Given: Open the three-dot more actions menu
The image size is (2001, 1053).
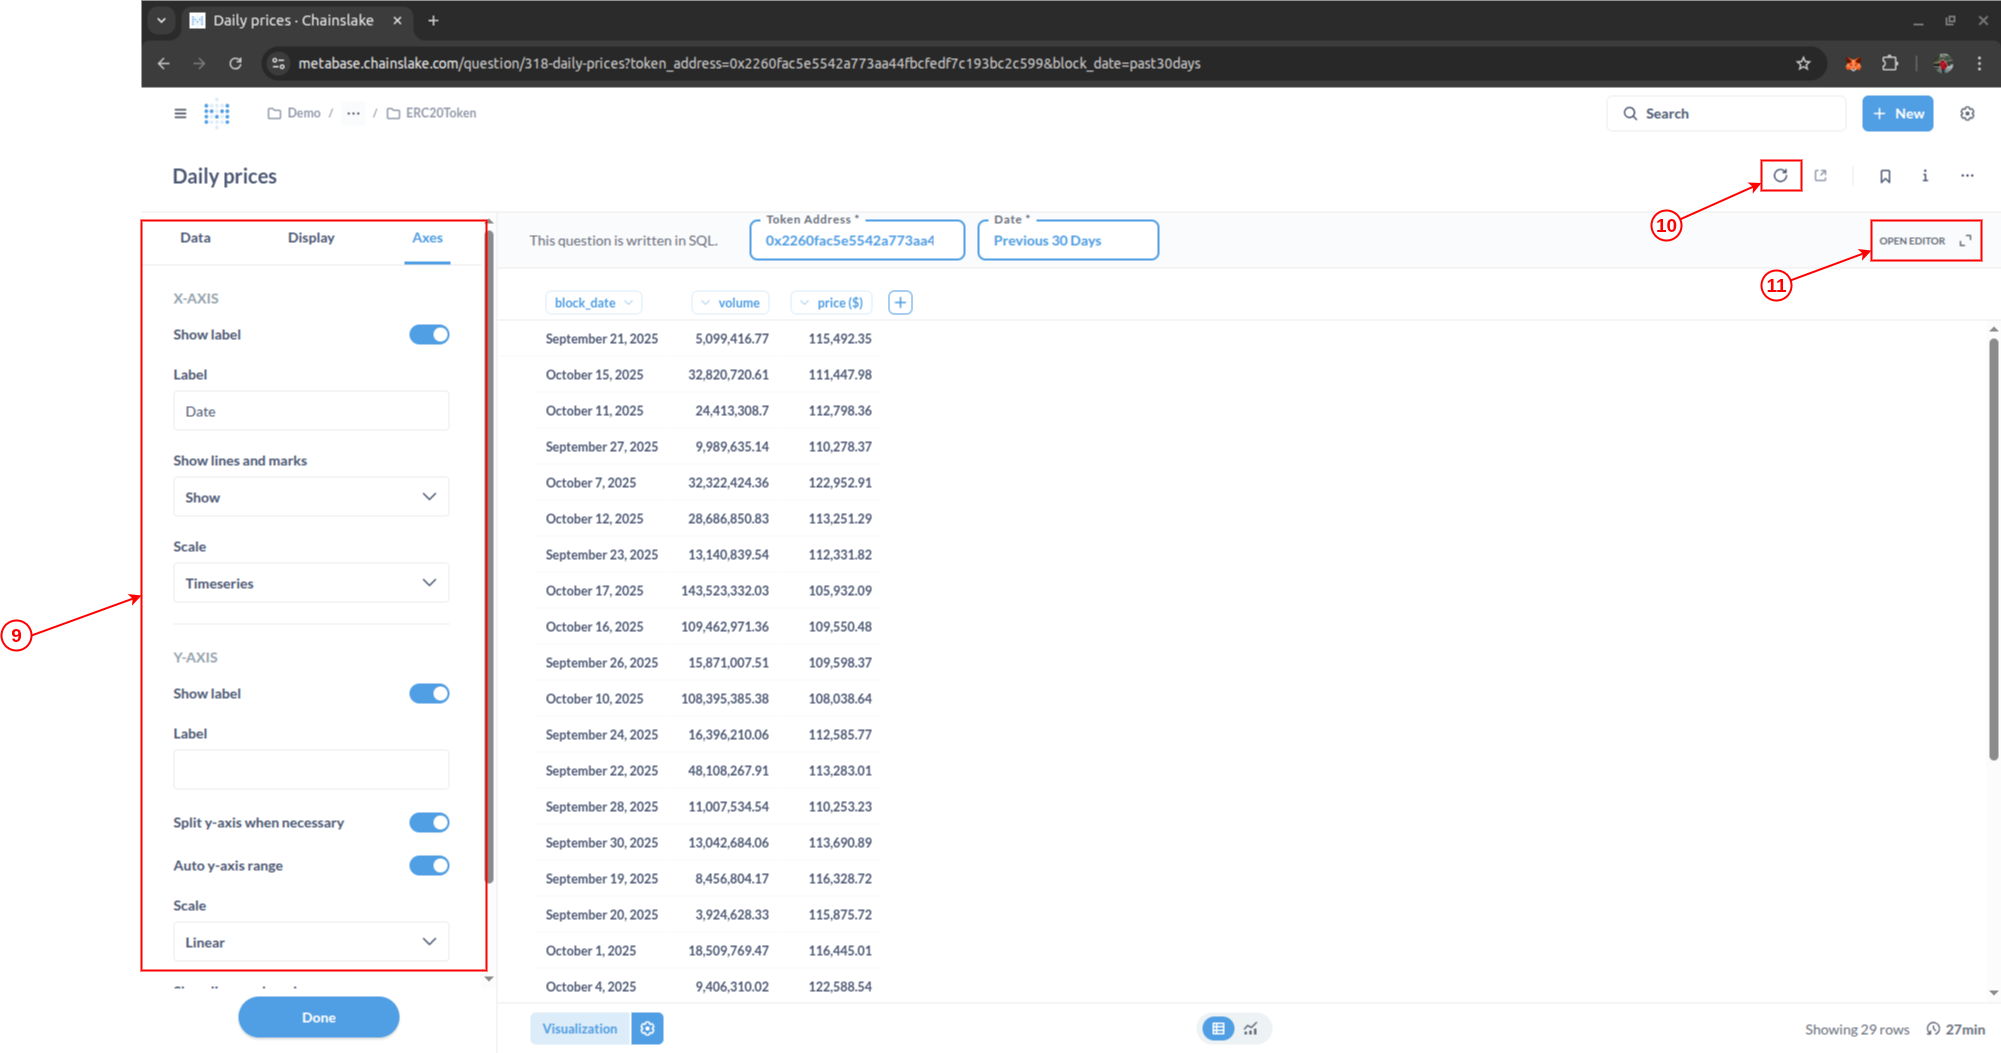Looking at the screenshot, I should click(x=1967, y=176).
